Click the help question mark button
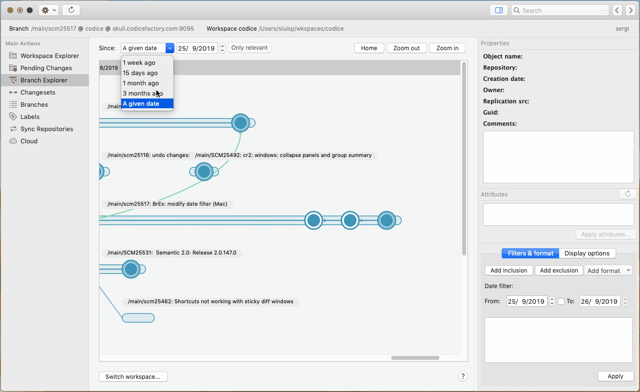The image size is (640, 392). pyautogui.click(x=462, y=376)
